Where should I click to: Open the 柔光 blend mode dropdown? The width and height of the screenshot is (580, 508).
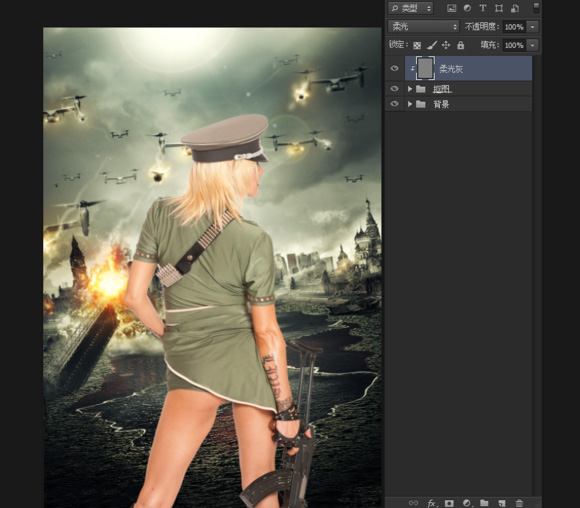tap(424, 27)
